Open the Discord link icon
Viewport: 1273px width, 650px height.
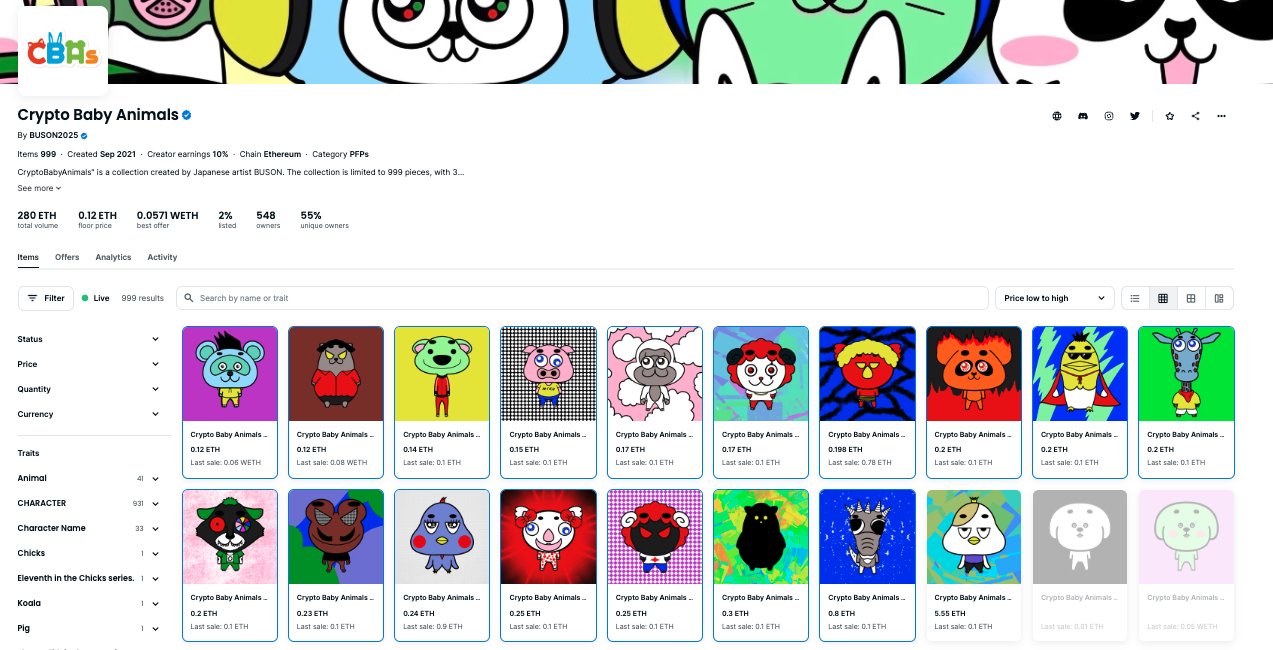(1083, 116)
